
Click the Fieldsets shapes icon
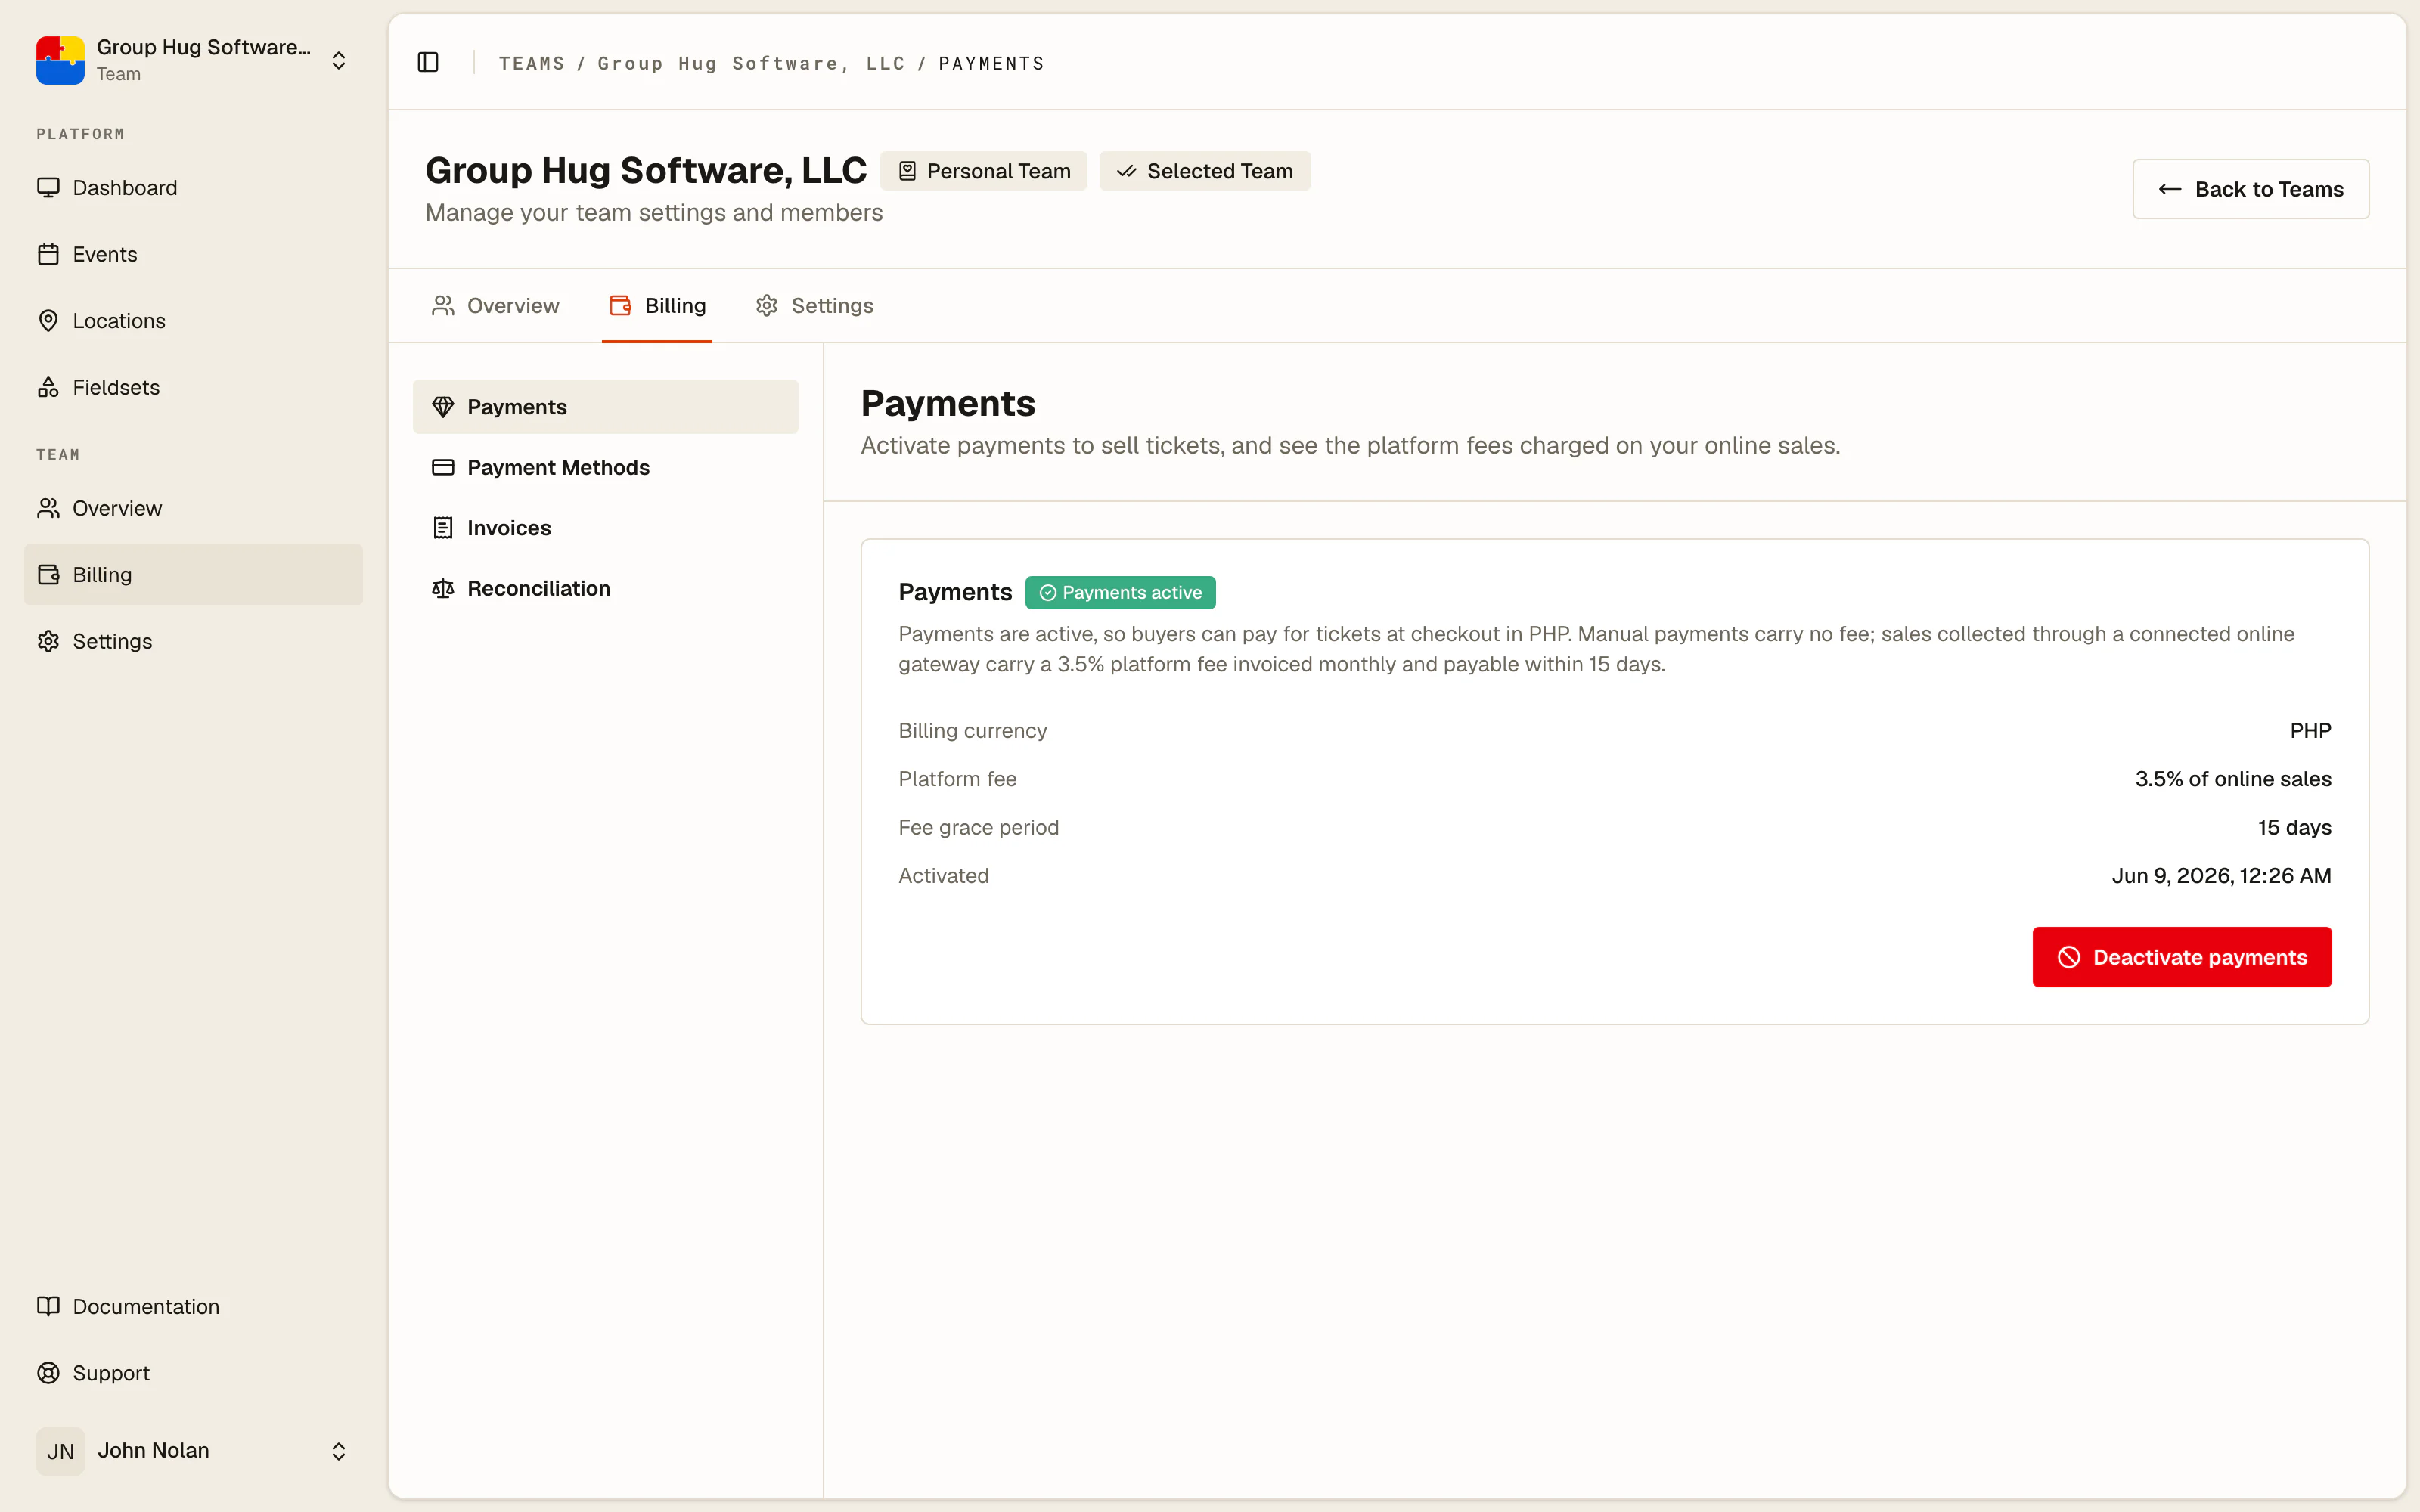[x=48, y=387]
